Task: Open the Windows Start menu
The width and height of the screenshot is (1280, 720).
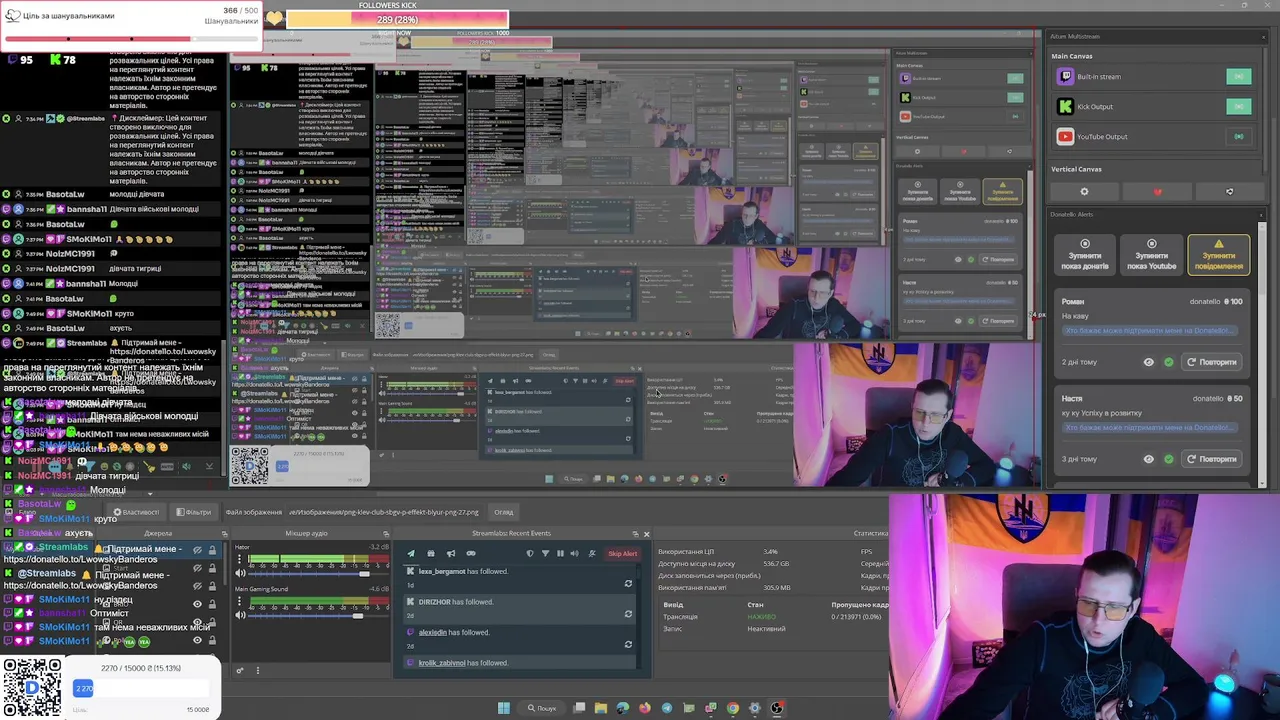Action: [x=503, y=708]
